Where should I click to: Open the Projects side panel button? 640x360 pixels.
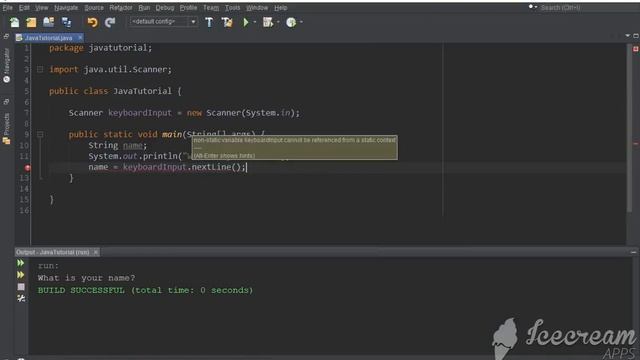click(7, 129)
